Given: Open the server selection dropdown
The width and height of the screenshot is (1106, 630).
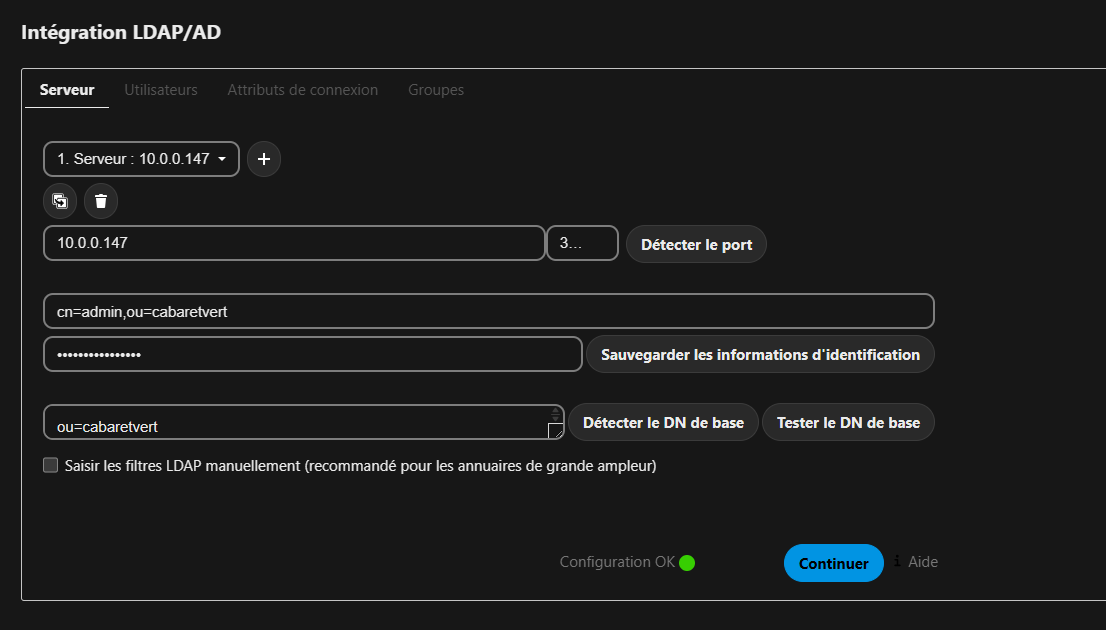Looking at the screenshot, I should pyautogui.click(x=141, y=159).
